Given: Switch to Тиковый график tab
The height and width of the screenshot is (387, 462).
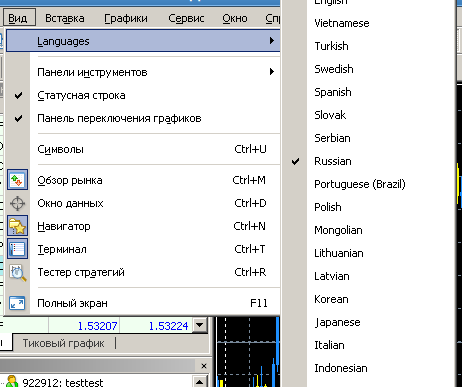Looking at the screenshot, I should (x=64, y=343).
